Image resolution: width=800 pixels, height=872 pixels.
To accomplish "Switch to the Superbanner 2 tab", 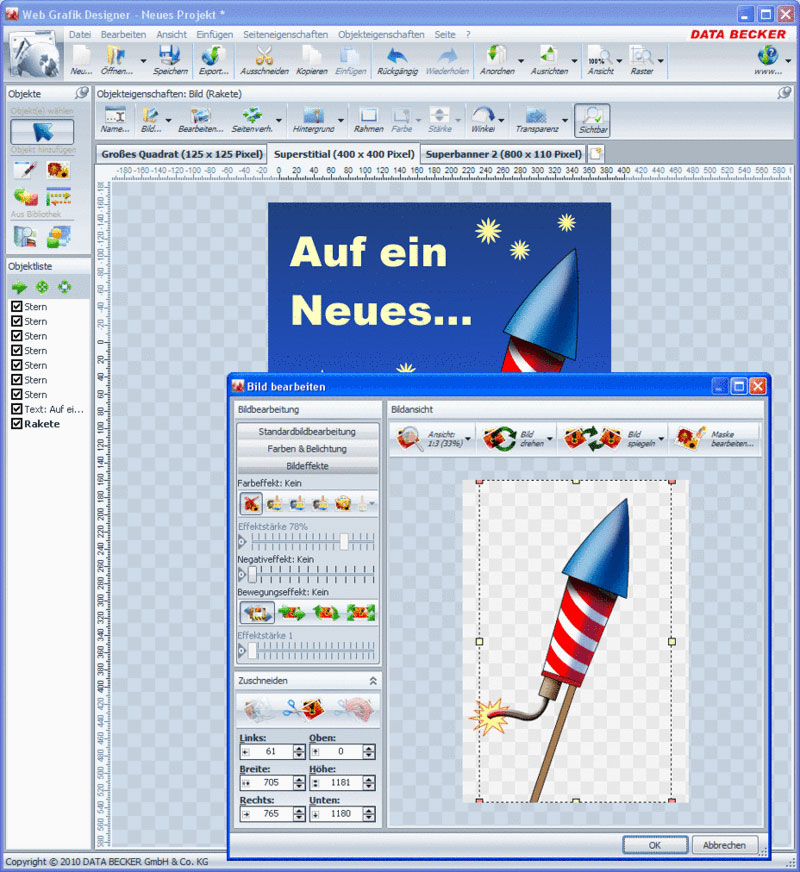I will pos(500,154).
